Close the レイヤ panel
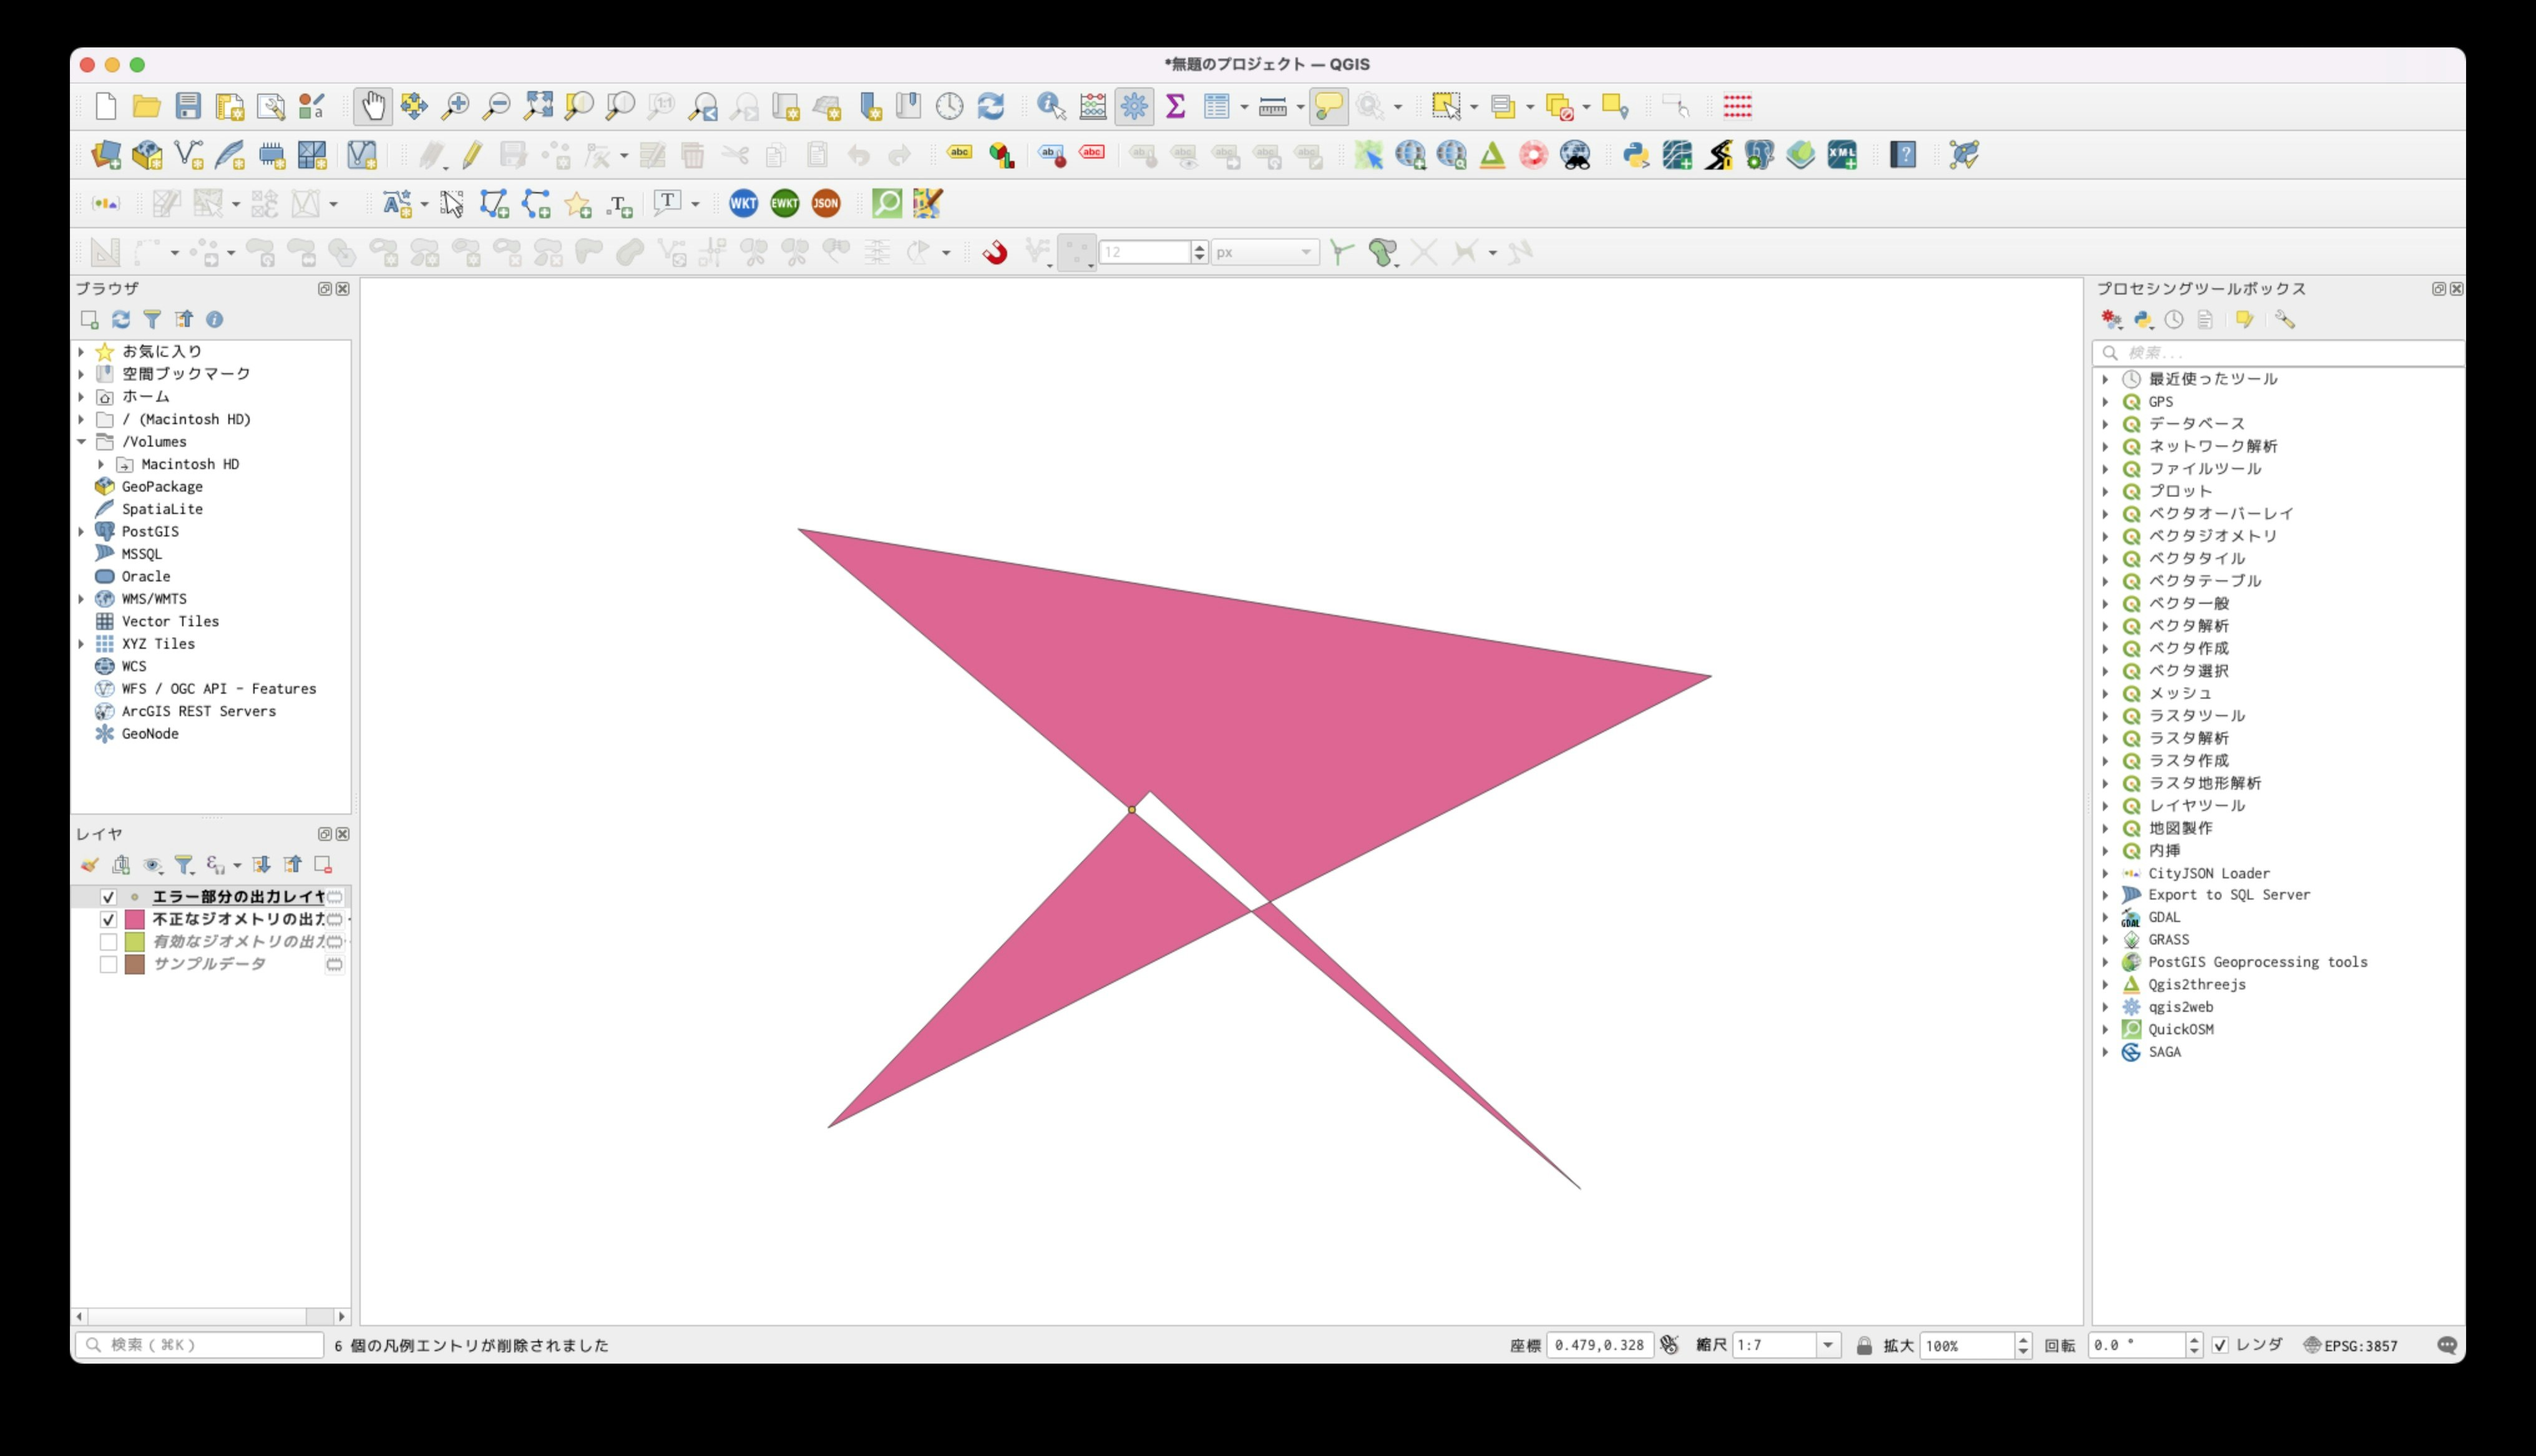 click(x=343, y=833)
